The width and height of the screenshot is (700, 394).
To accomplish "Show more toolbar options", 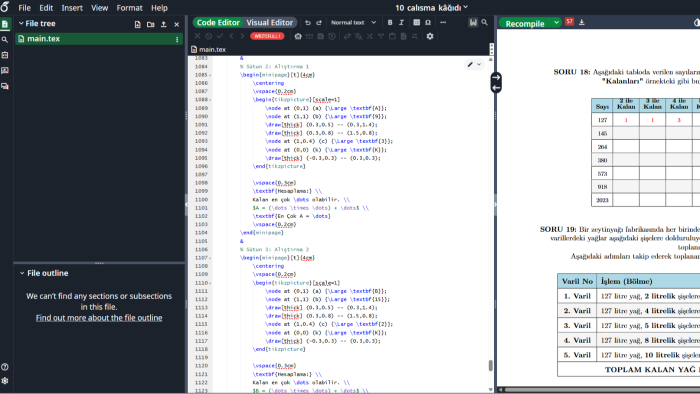I will pos(443,22).
